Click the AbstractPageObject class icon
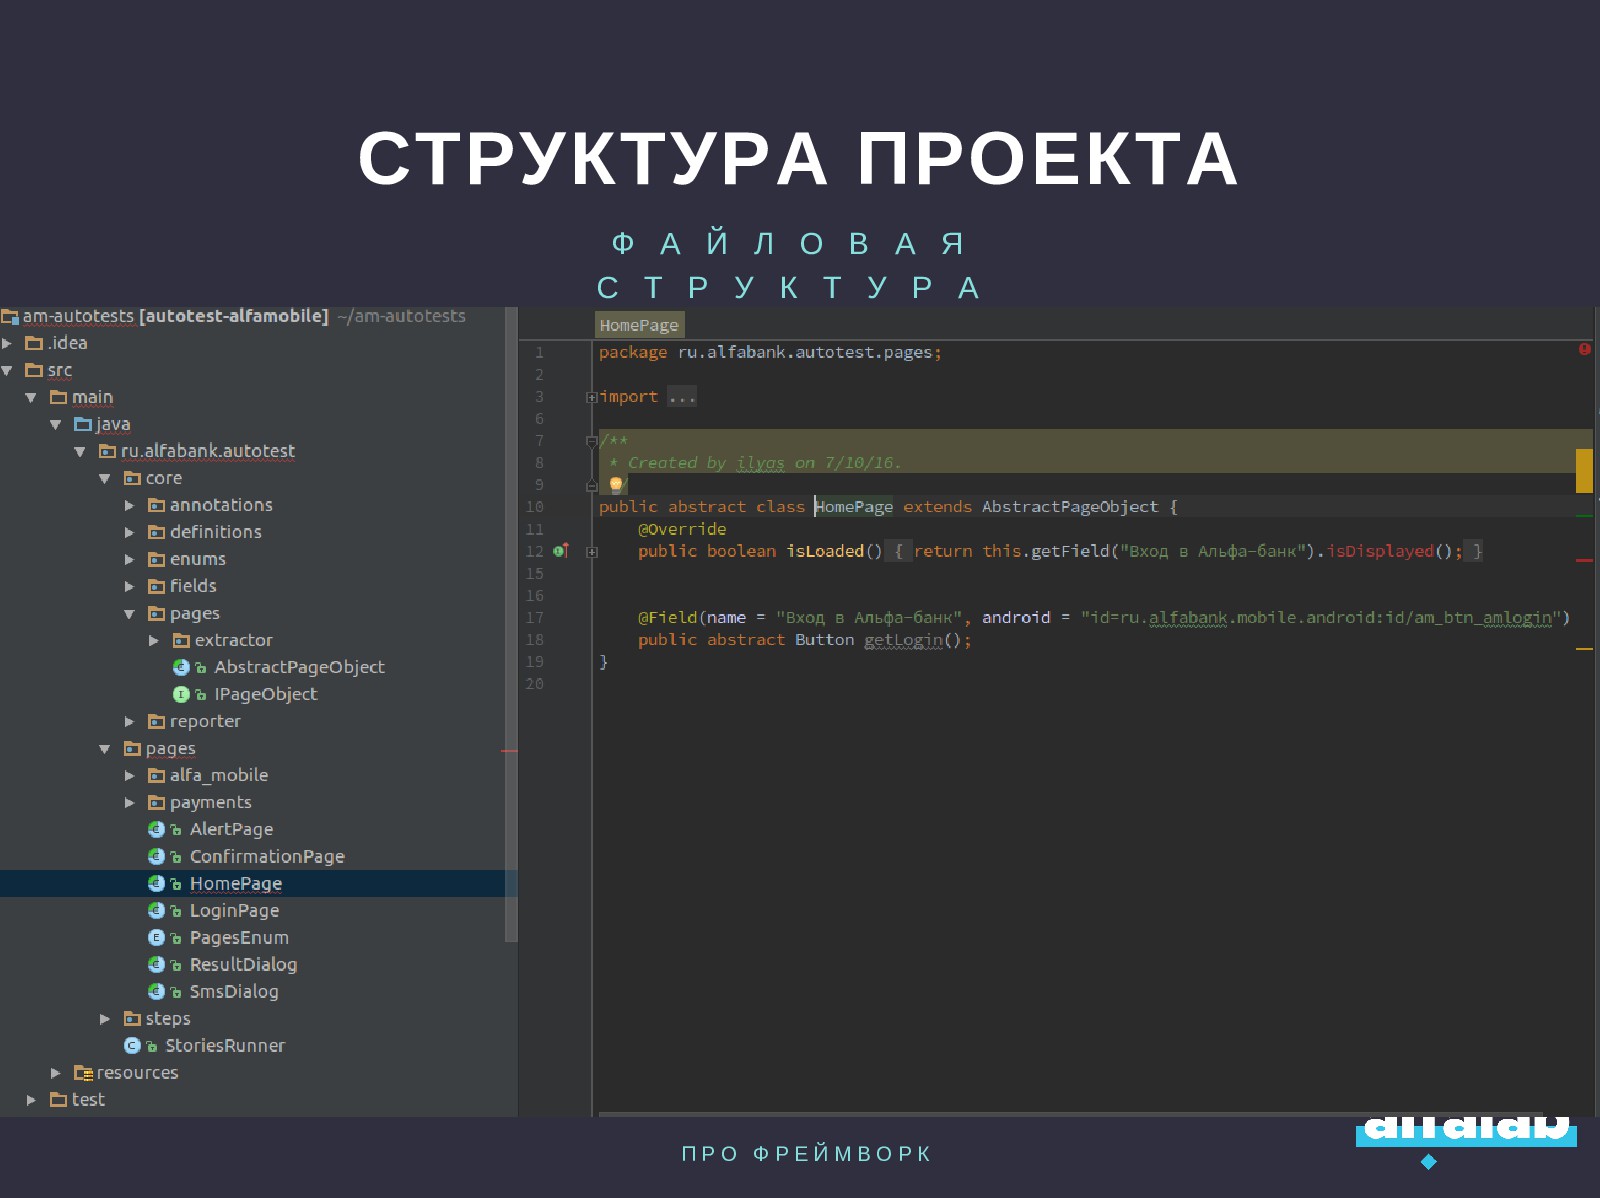The width and height of the screenshot is (1600, 1198). tap(181, 667)
